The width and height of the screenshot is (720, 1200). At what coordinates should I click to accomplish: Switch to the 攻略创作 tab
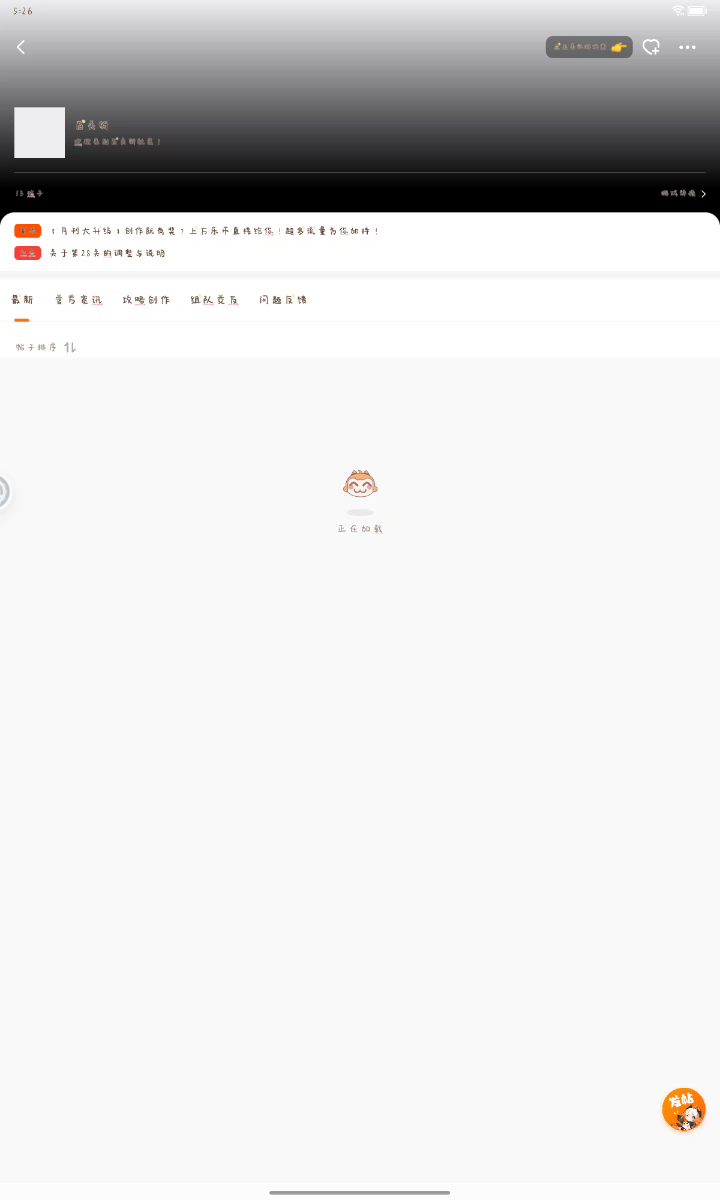[146, 300]
